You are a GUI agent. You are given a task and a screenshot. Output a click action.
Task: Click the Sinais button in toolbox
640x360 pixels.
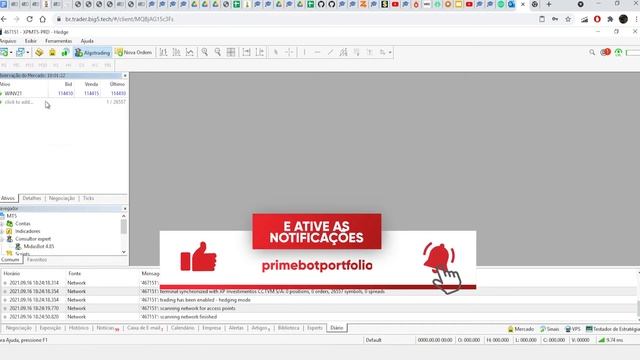tap(549, 329)
